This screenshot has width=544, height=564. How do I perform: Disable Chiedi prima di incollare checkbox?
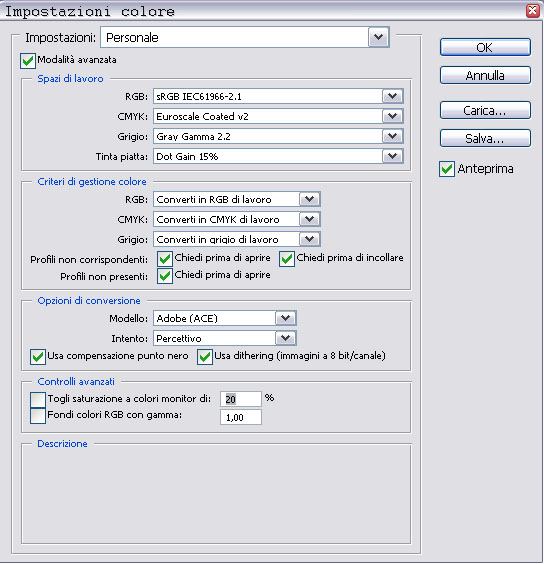click(x=287, y=259)
